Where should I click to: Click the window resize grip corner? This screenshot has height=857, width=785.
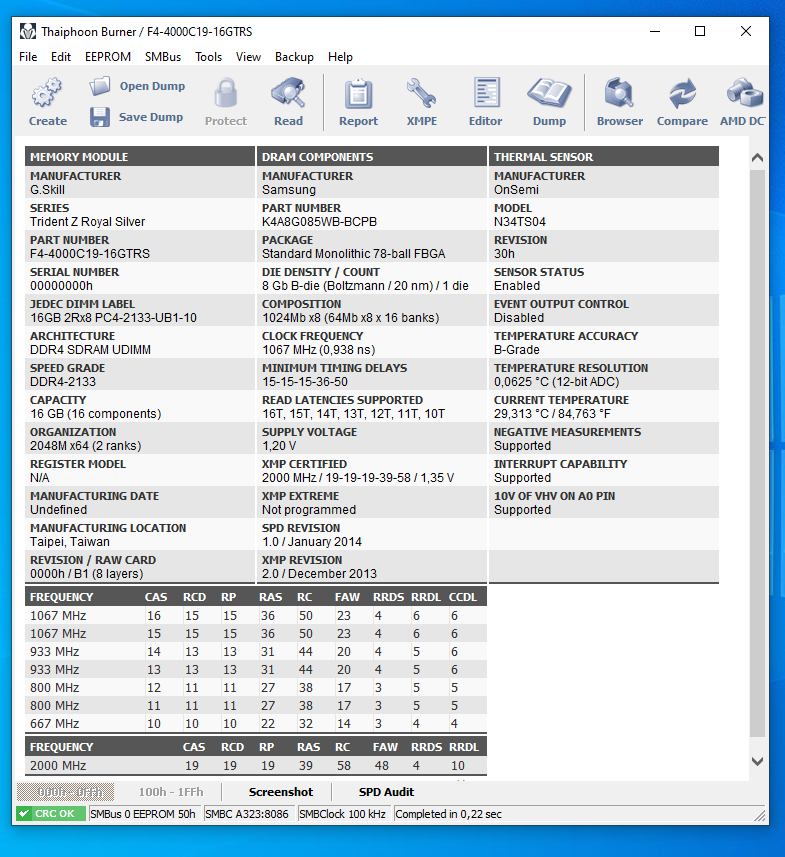click(x=760, y=815)
